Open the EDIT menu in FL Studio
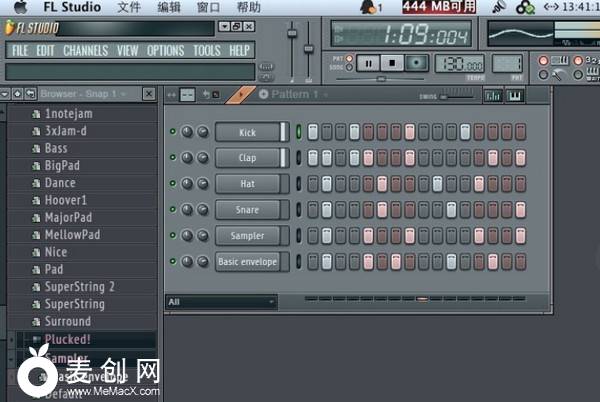This screenshot has height=402, width=600. 45,50
